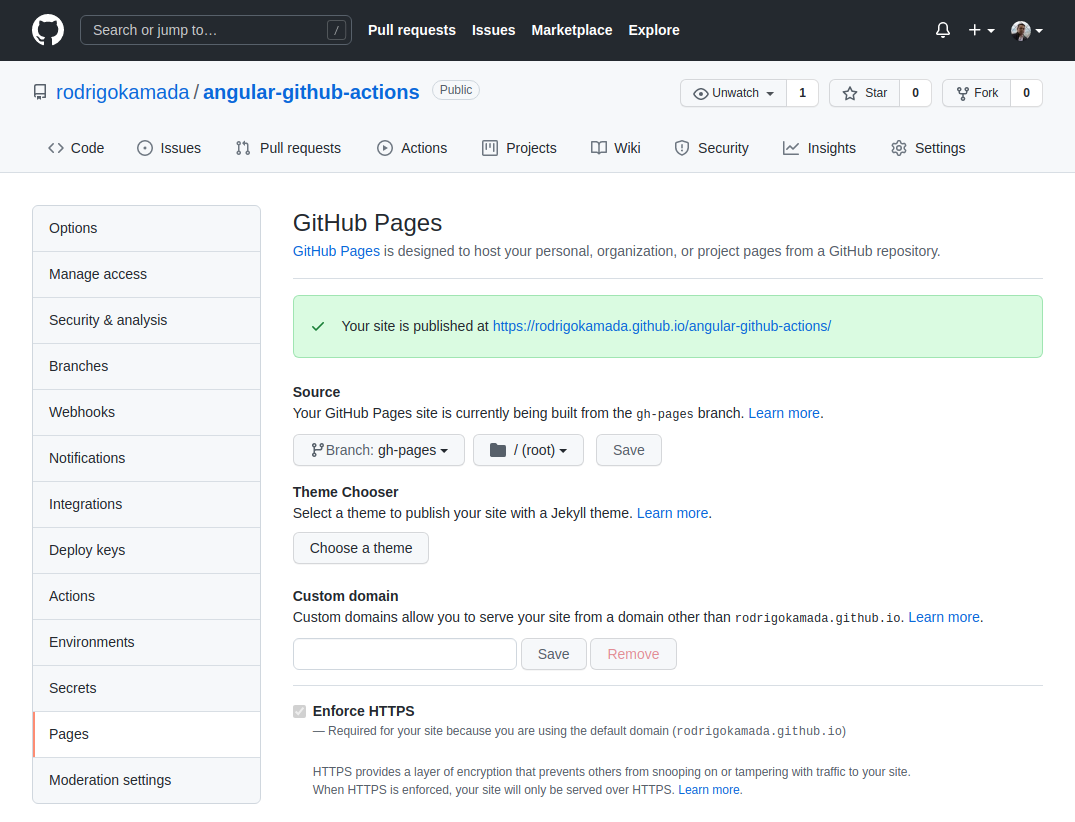Screen dimensions: 1075x822
Task: Switch to the Code tab
Action: (x=76, y=148)
